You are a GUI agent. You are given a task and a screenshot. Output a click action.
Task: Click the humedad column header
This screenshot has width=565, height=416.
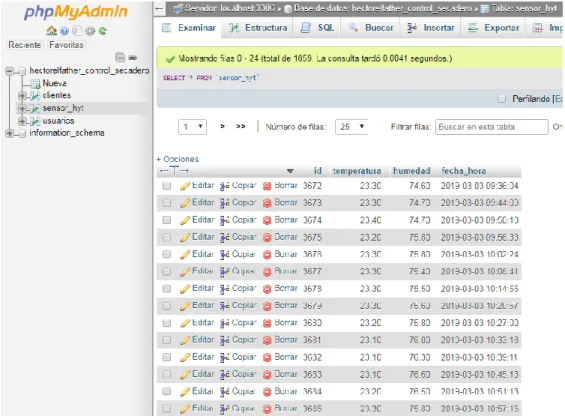click(412, 171)
